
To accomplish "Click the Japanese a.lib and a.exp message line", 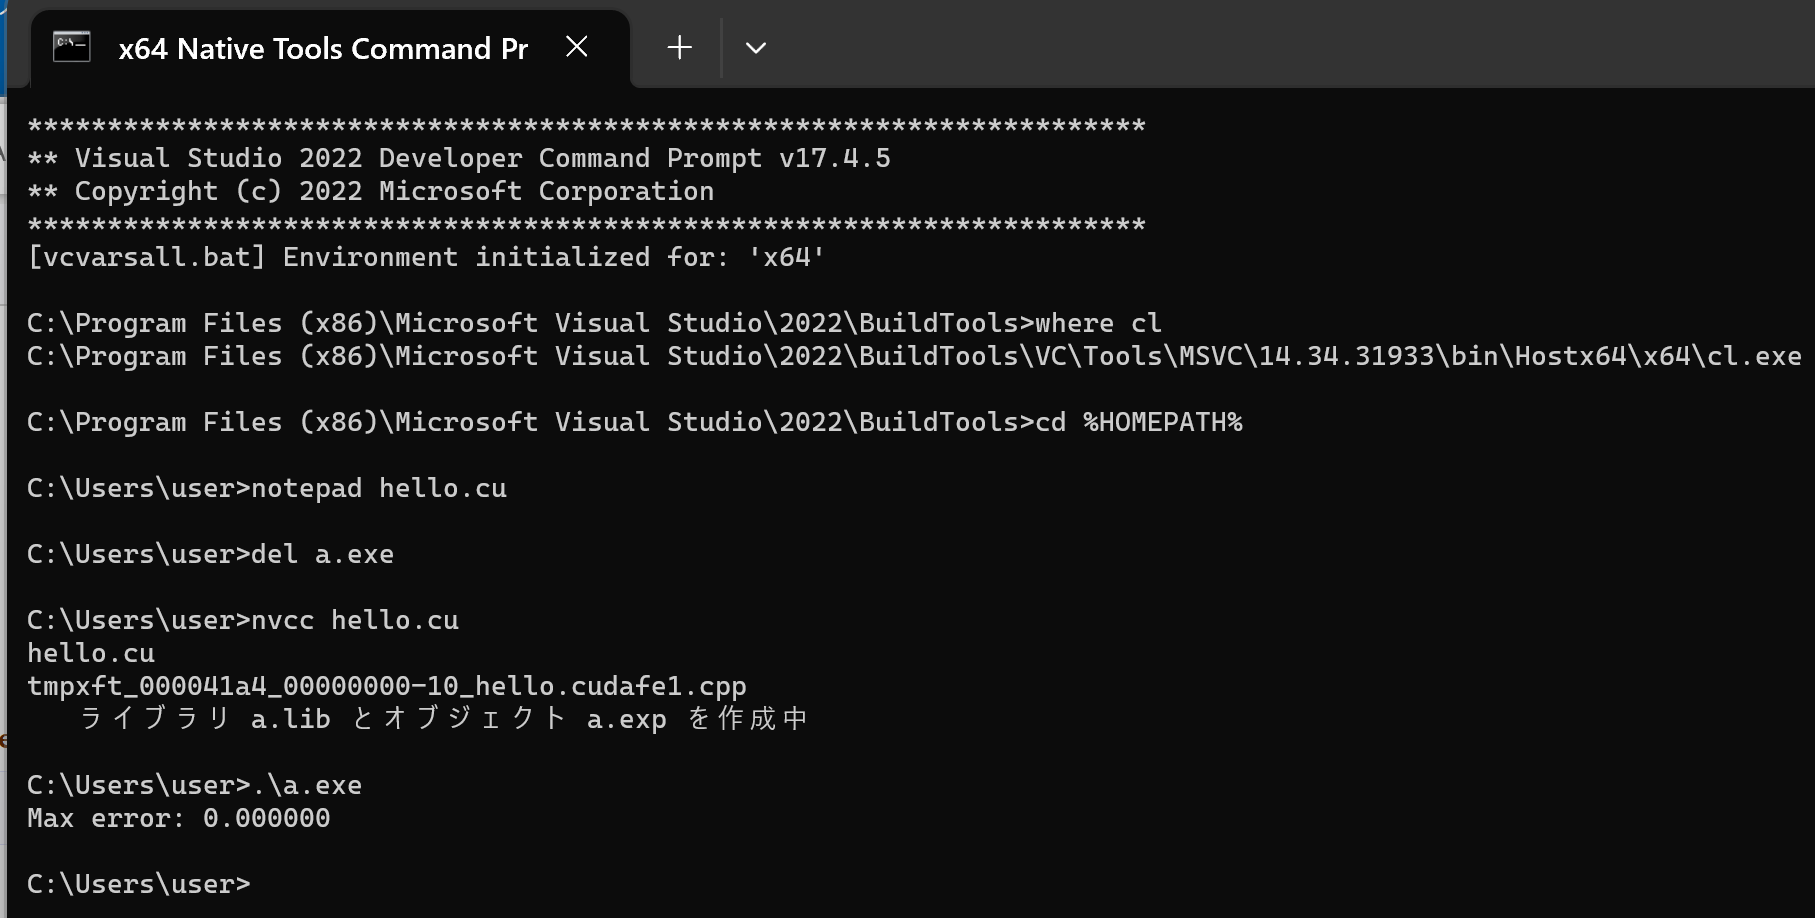I will (443, 719).
